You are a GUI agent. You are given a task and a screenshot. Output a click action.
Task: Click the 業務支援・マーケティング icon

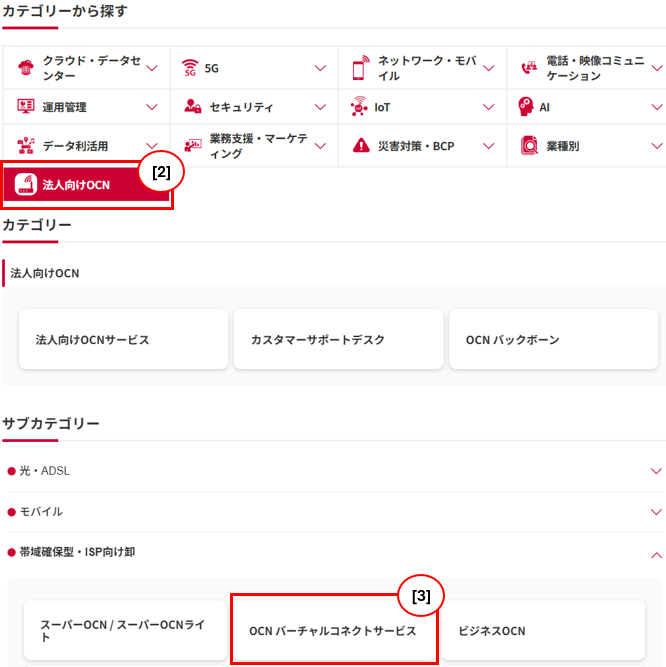click(193, 145)
